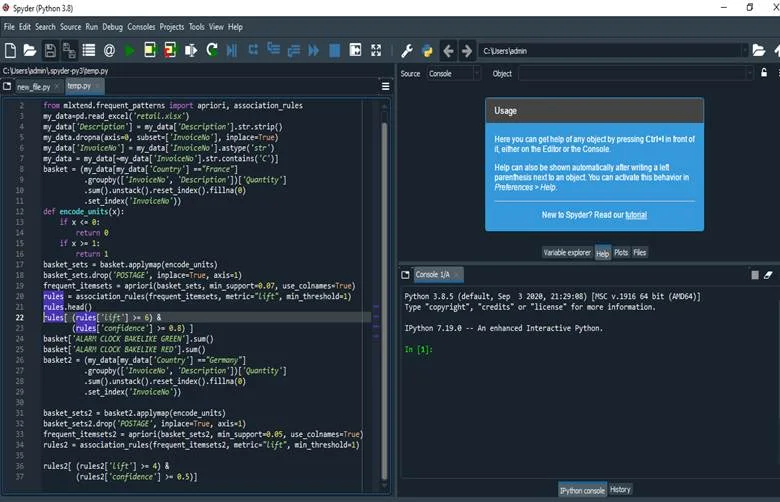The image size is (780, 502).
Task: Continue debug execution icon
Action: [x=314, y=50]
